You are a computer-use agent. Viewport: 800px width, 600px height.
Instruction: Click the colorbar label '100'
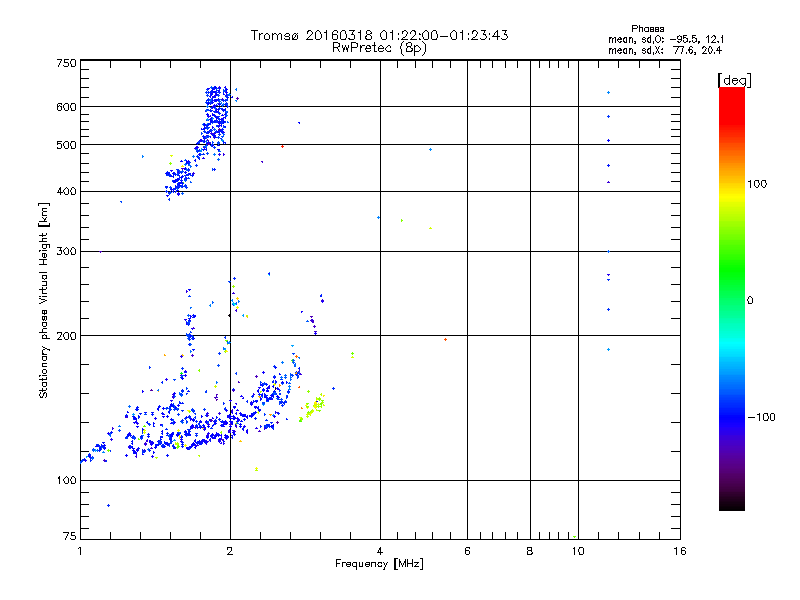pos(757,184)
